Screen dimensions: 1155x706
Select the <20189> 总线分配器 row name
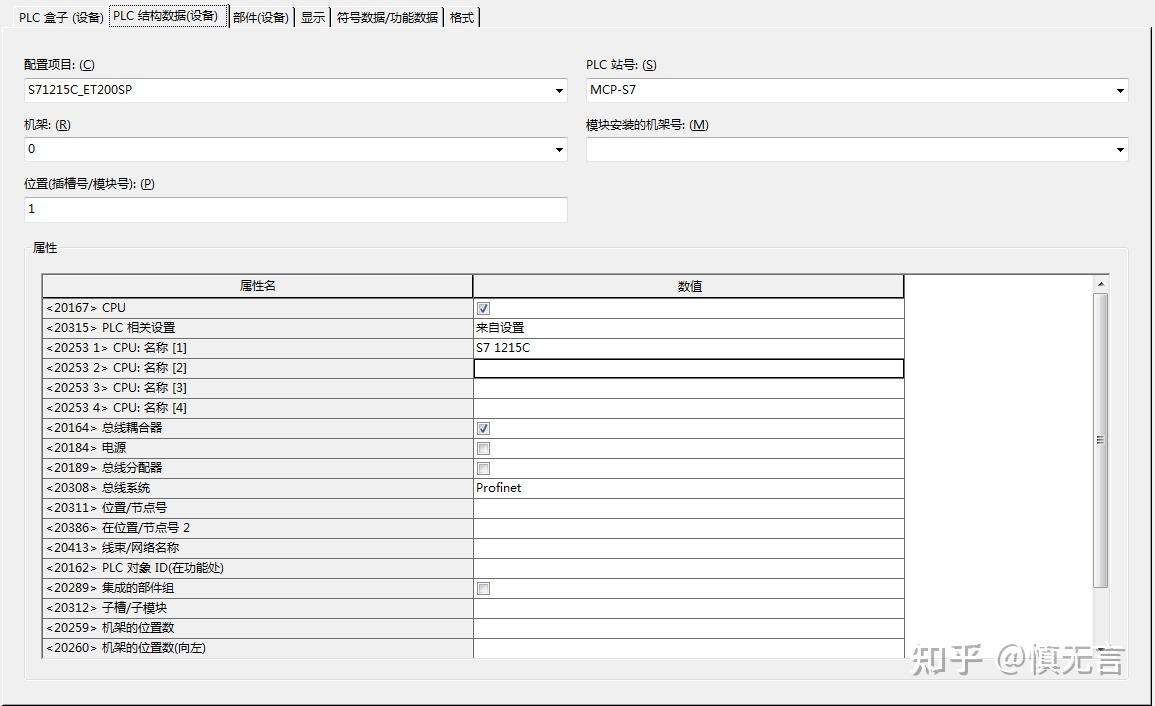pyautogui.click(x=257, y=468)
